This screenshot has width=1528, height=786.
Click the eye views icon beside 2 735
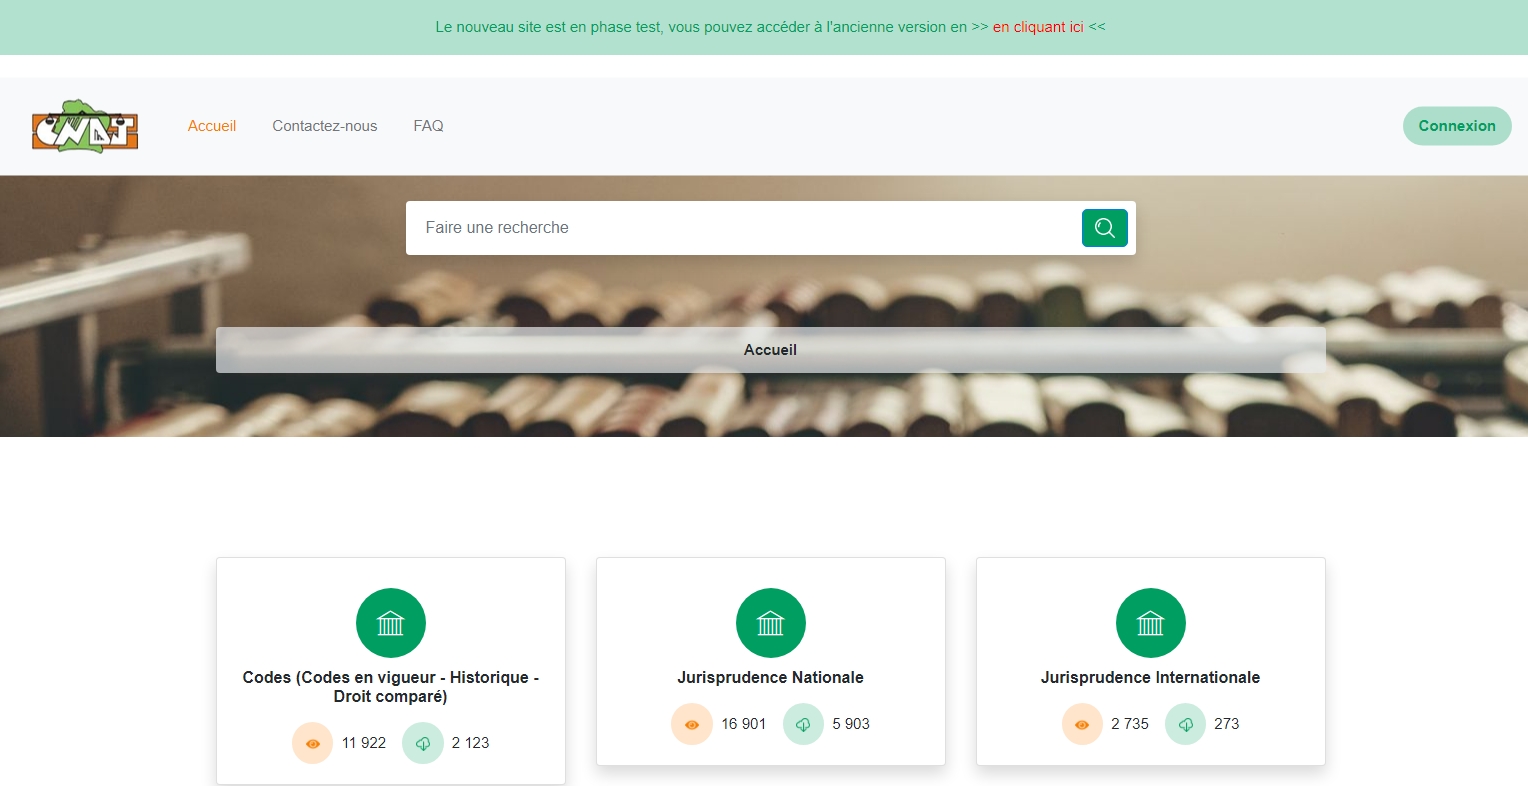click(1081, 724)
